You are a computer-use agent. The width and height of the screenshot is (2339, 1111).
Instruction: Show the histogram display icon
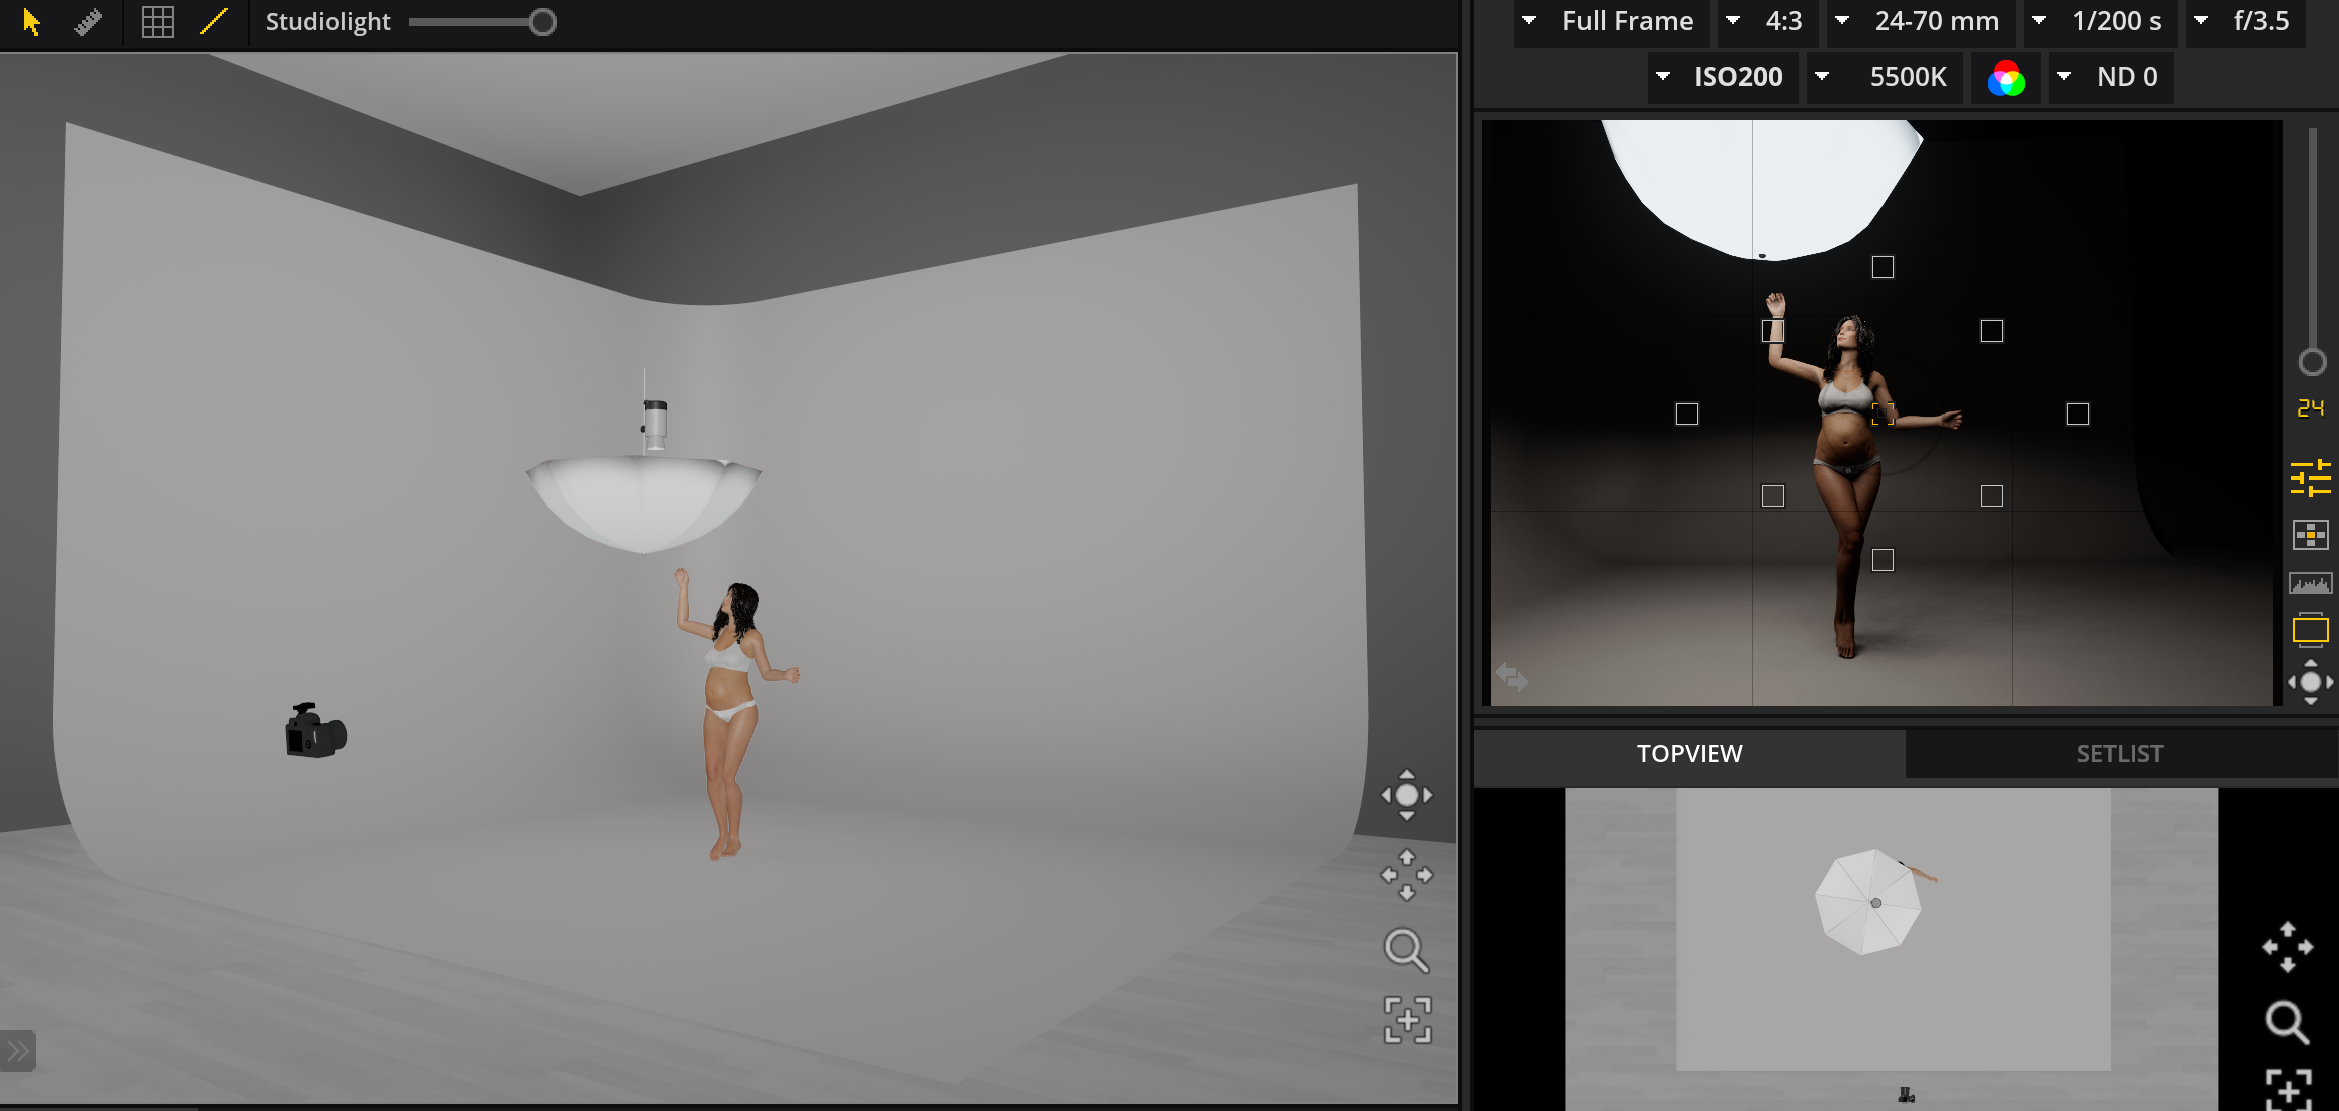[x=2310, y=583]
